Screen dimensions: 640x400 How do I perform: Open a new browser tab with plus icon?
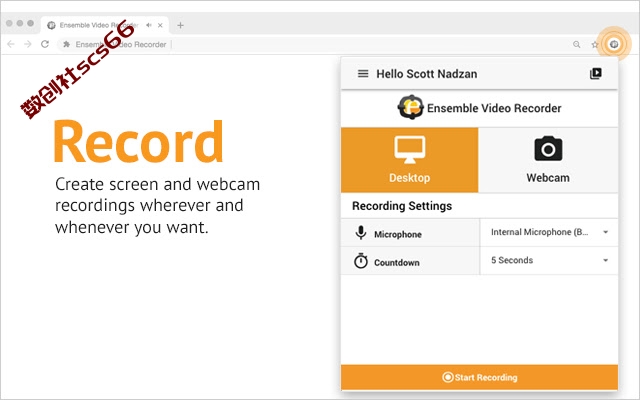180,25
